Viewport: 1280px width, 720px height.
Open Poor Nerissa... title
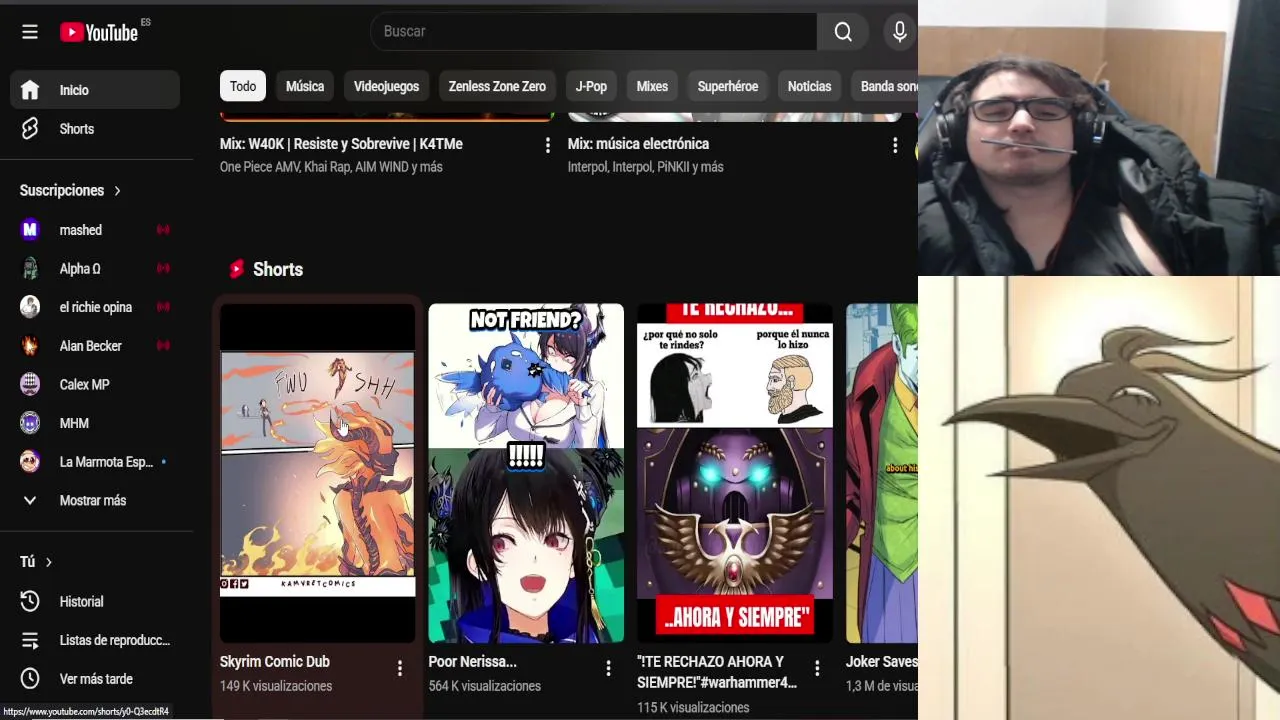click(472, 662)
